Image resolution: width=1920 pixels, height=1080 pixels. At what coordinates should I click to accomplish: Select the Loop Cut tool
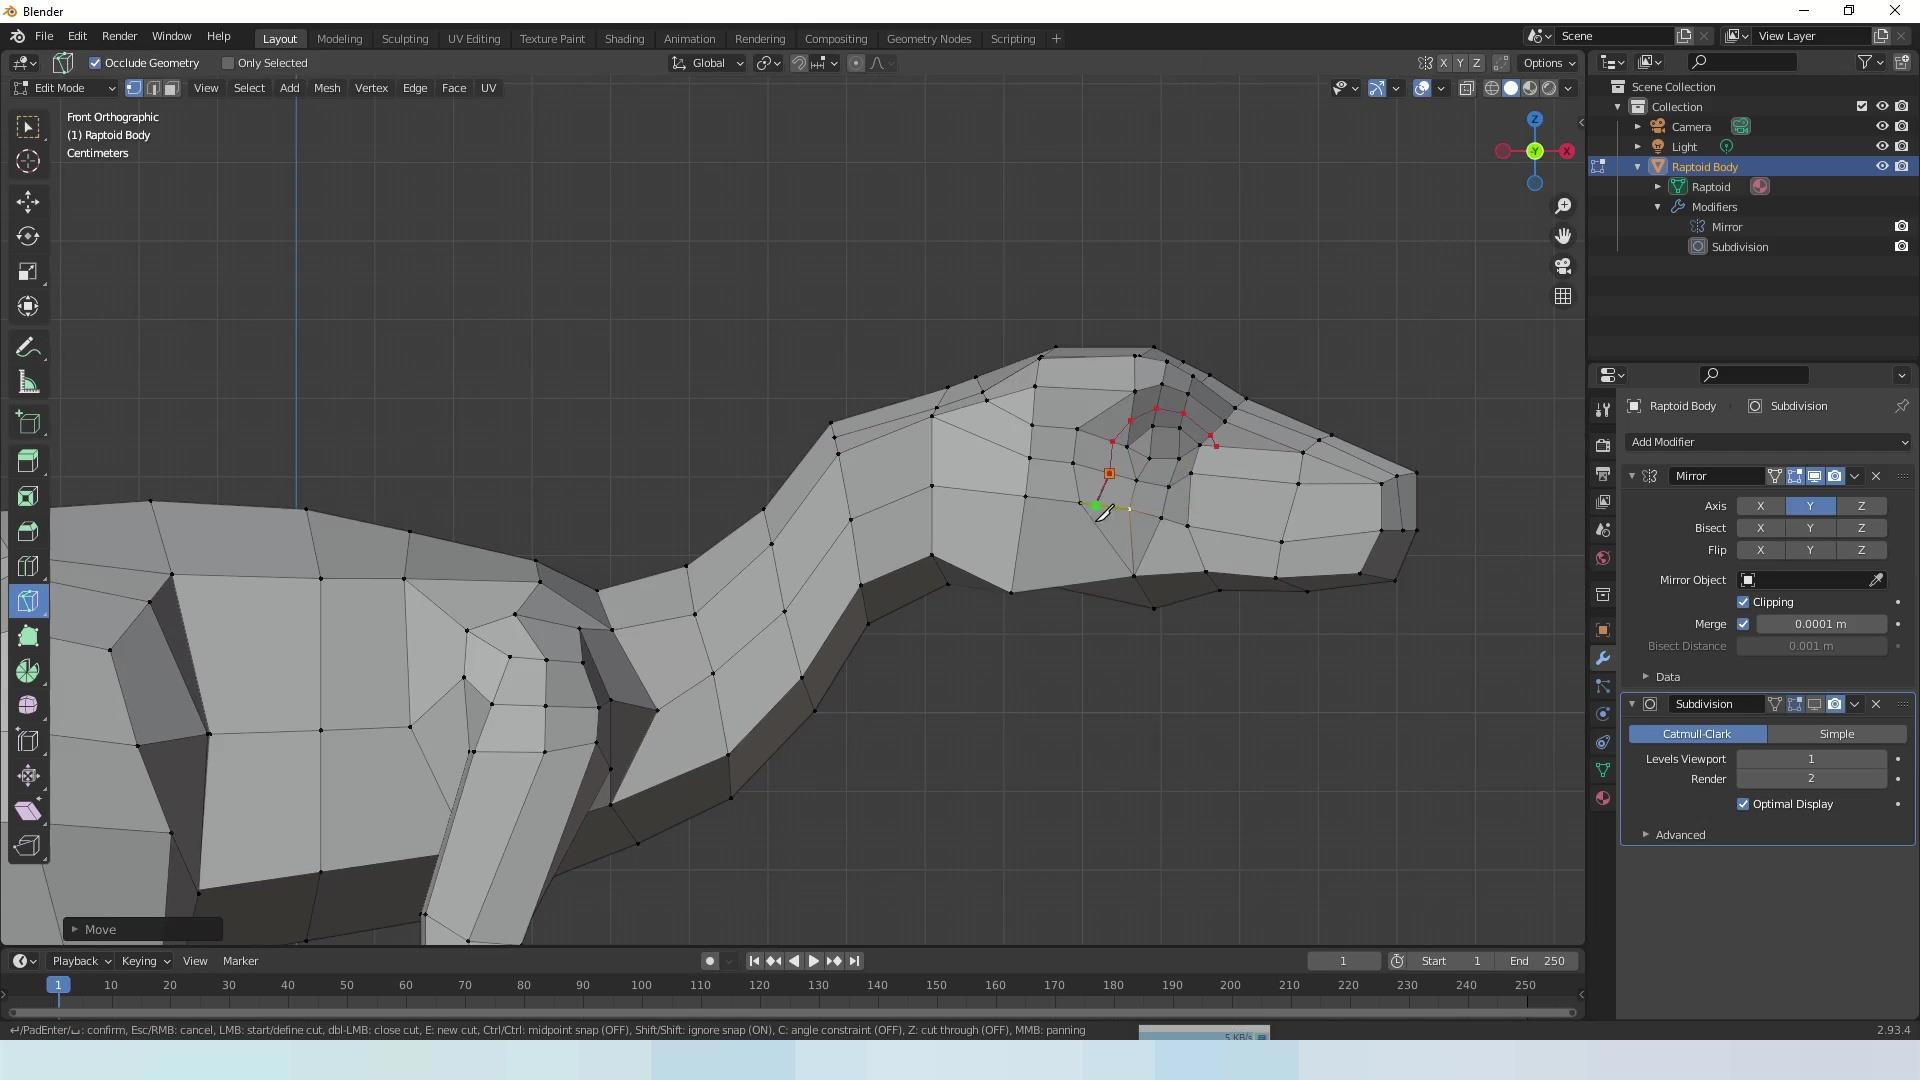pyautogui.click(x=28, y=567)
